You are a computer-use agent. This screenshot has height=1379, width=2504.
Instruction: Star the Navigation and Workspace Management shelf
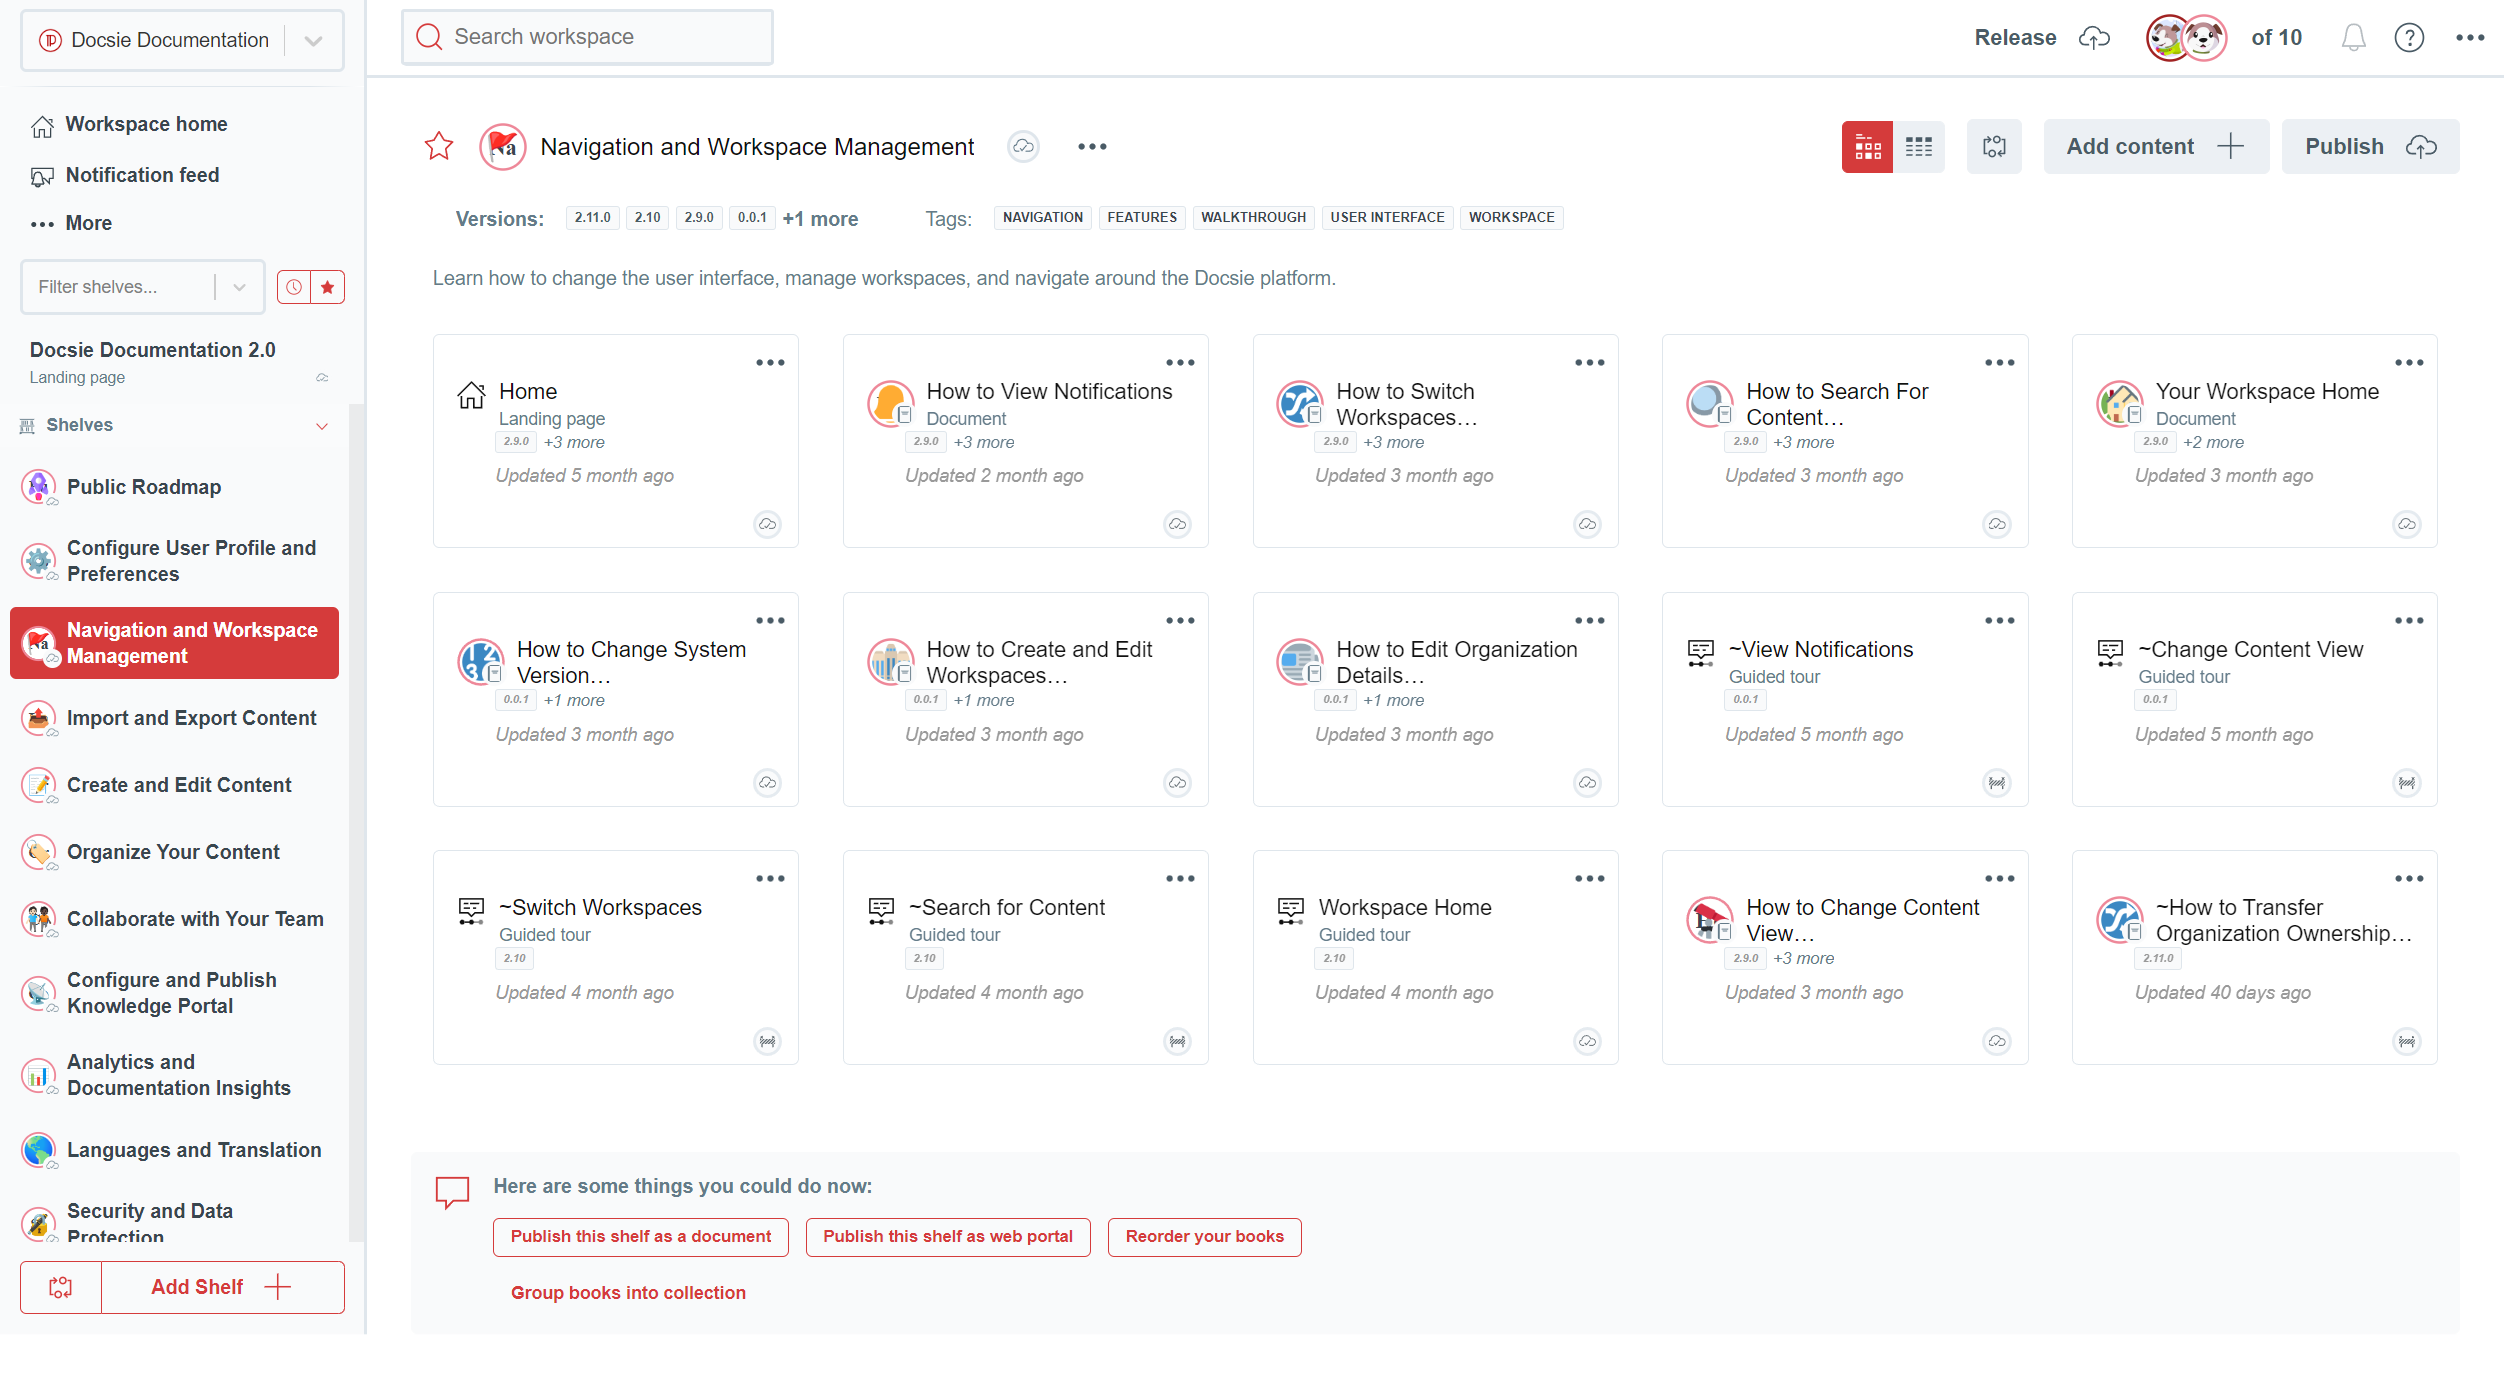click(439, 147)
